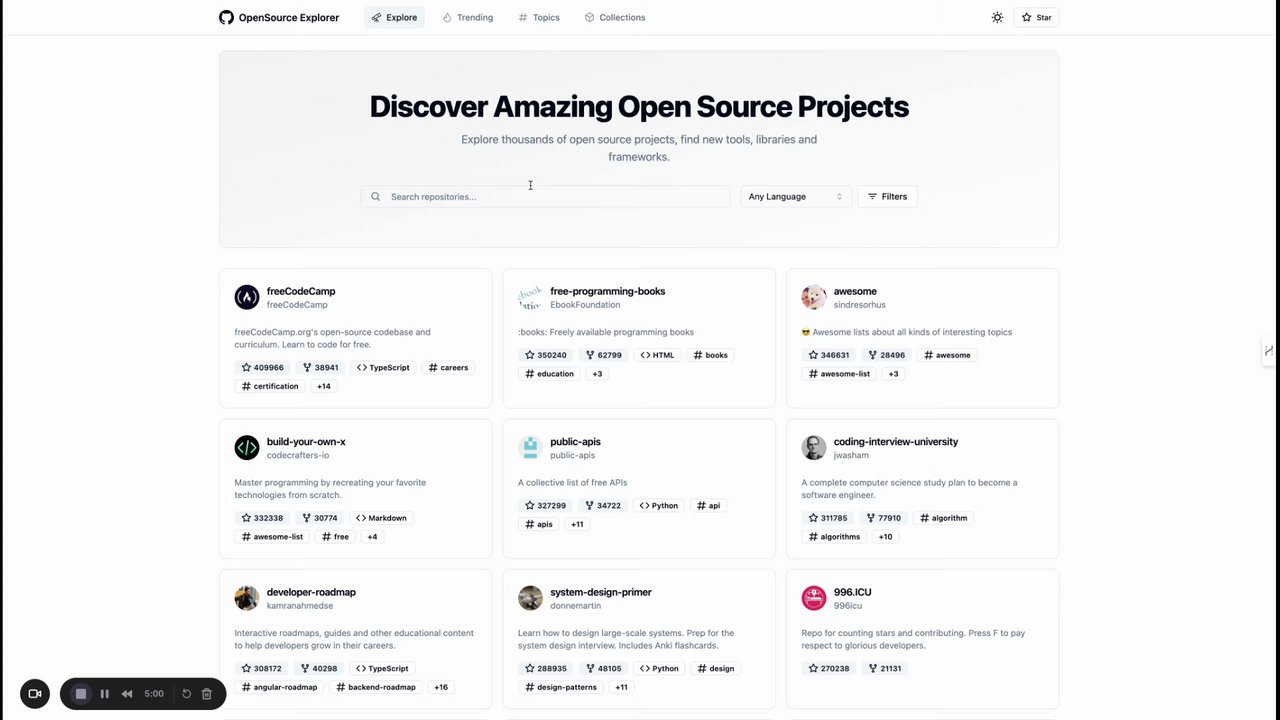1280x720 pixels.
Task: Open the coding-interview-university repository title
Action: (896, 442)
